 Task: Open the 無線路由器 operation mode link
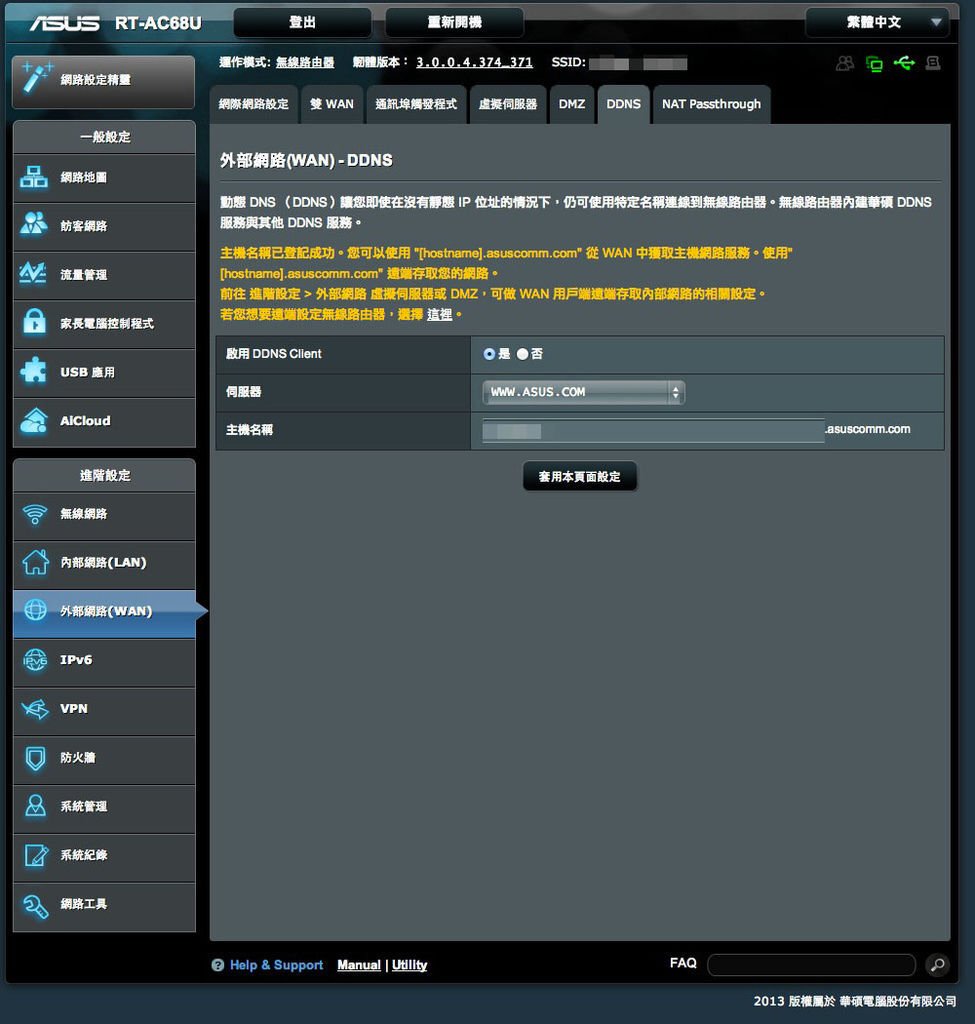(305, 63)
